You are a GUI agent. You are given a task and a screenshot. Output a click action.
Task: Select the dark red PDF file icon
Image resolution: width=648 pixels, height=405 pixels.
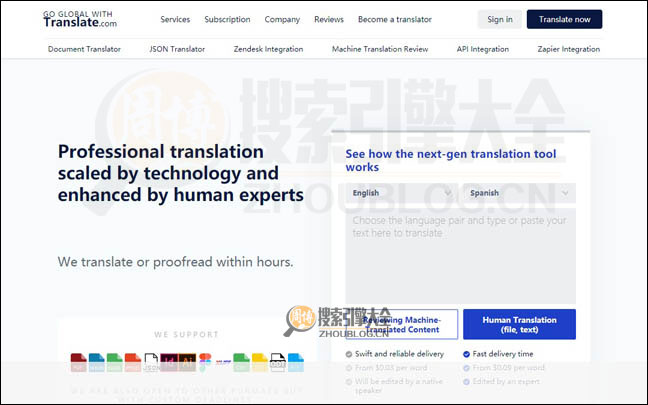pyautogui.click(x=79, y=362)
